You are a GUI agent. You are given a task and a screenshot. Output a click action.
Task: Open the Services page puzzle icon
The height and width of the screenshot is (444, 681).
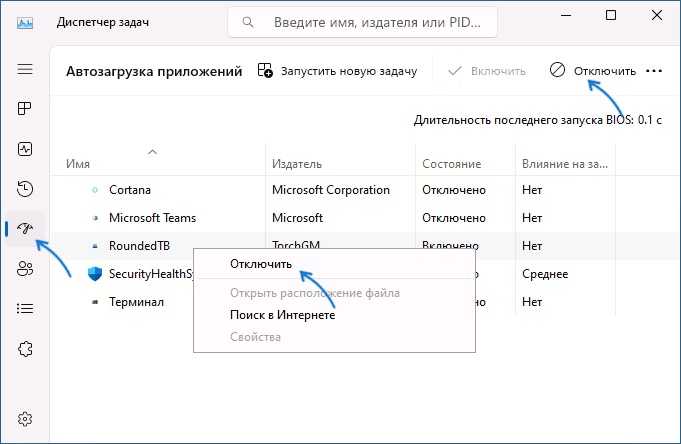pos(25,348)
